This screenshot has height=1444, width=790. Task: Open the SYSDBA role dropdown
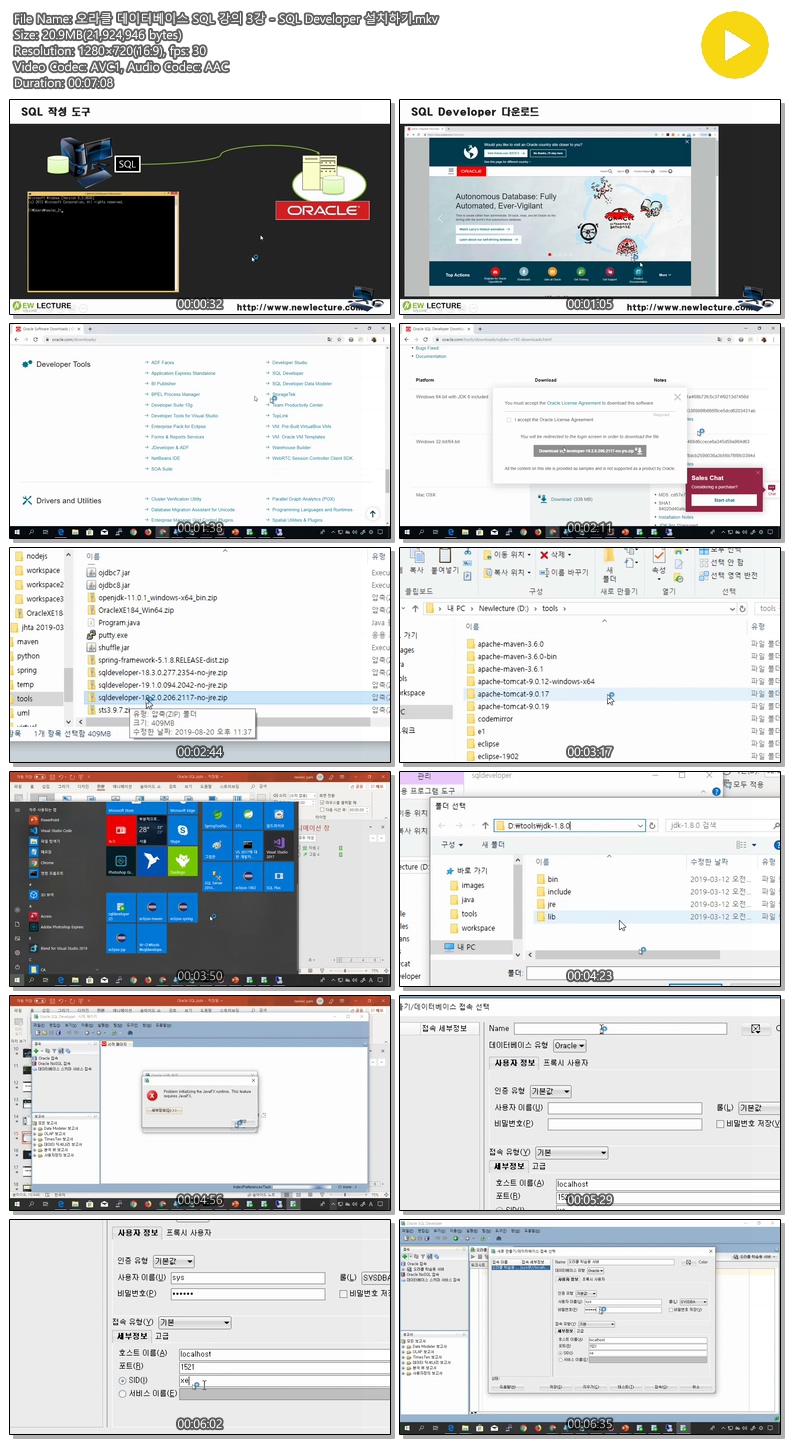[375, 1278]
